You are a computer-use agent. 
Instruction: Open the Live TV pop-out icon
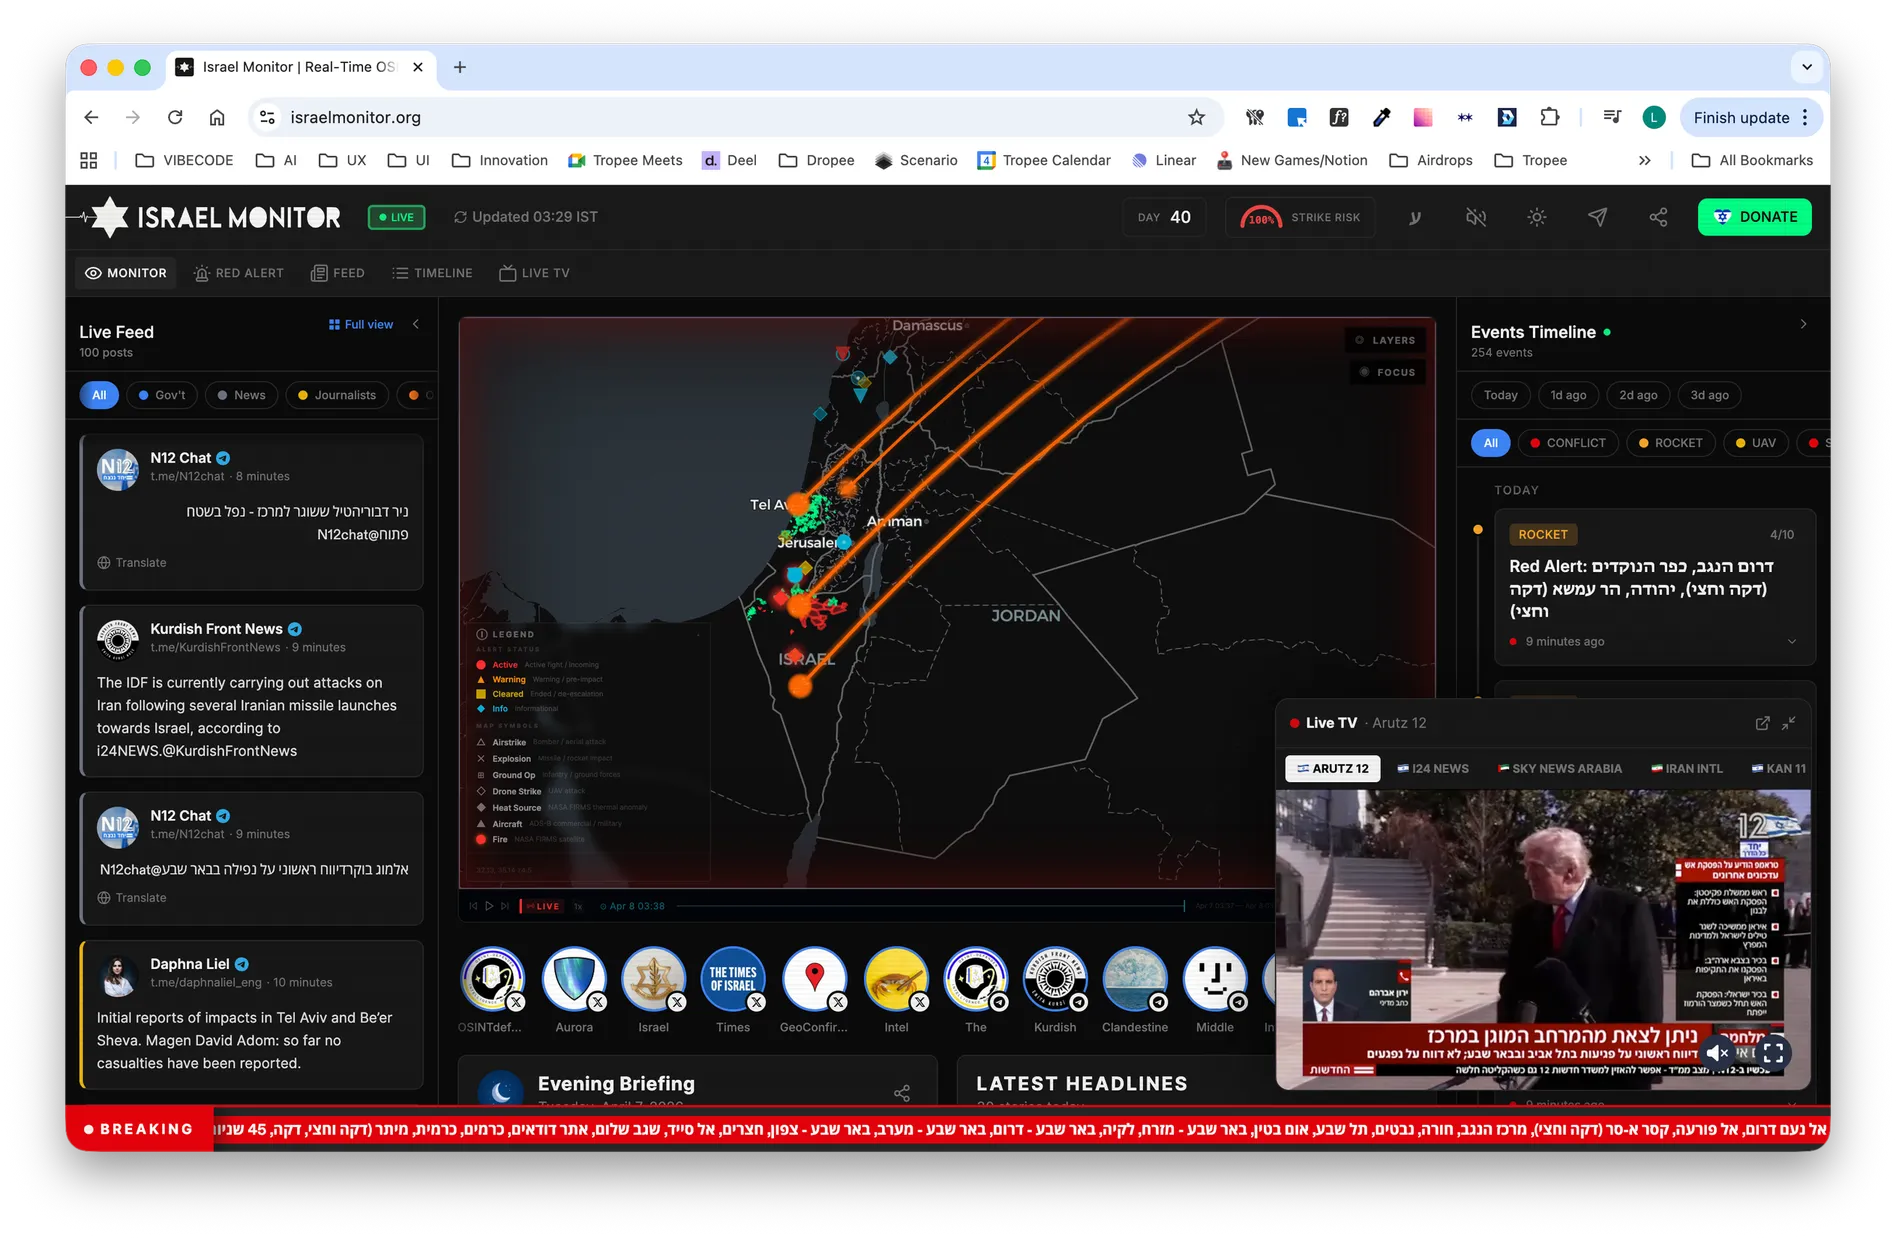click(1762, 723)
